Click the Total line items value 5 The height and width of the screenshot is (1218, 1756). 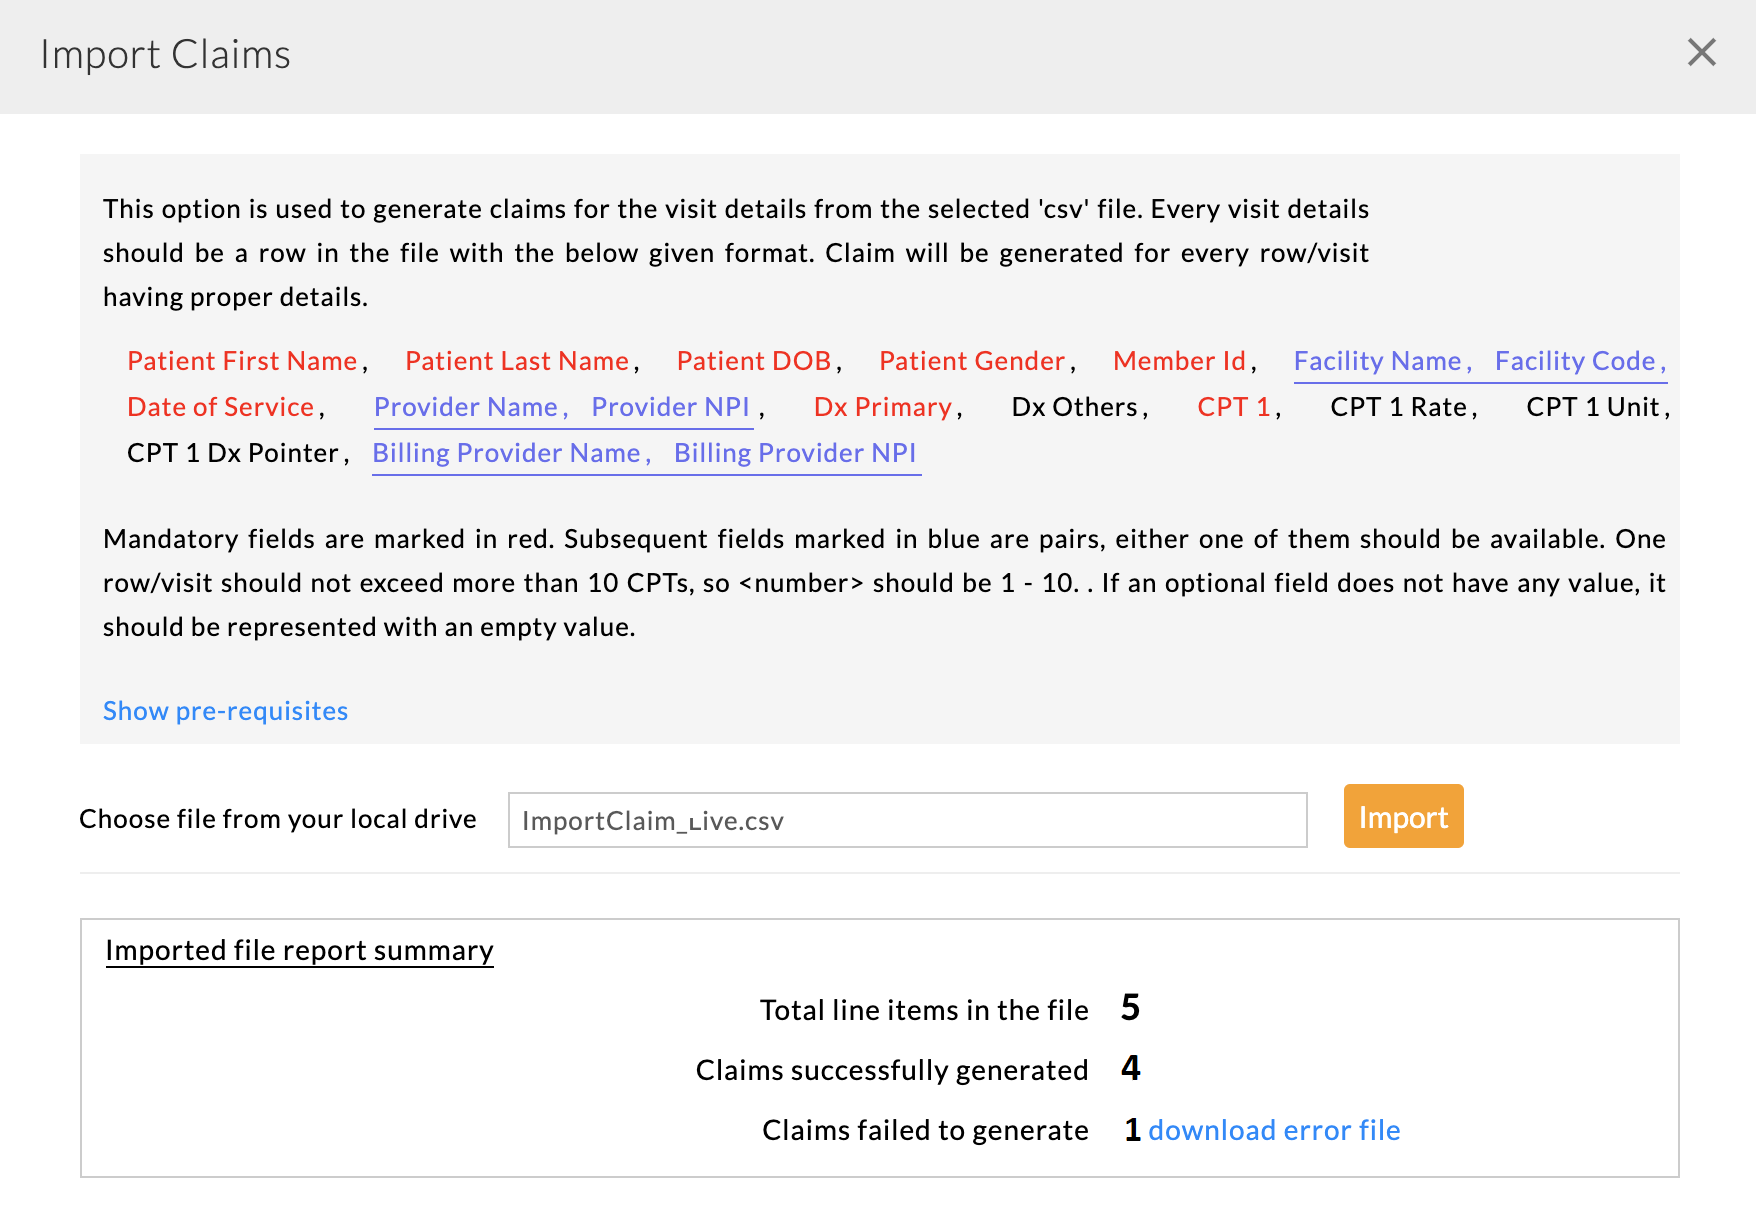point(1131,1008)
